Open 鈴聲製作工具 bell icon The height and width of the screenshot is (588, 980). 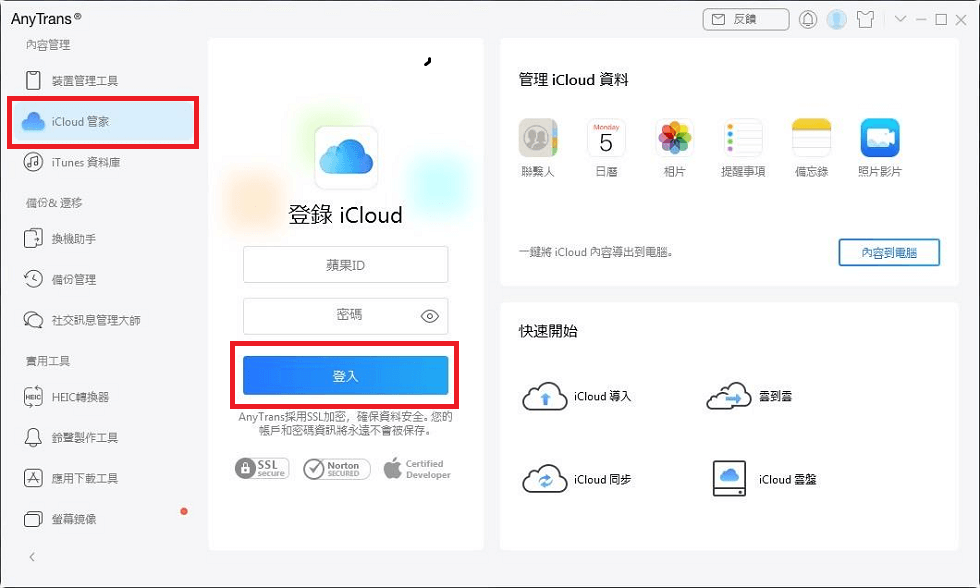33,437
